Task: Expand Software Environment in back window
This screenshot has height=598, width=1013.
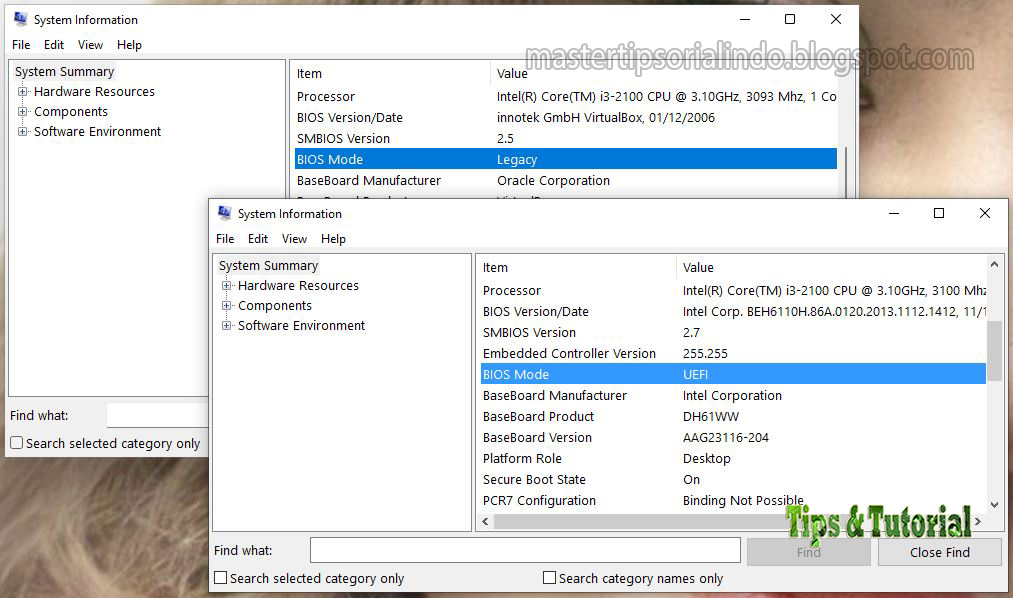Action: pos(23,131)
